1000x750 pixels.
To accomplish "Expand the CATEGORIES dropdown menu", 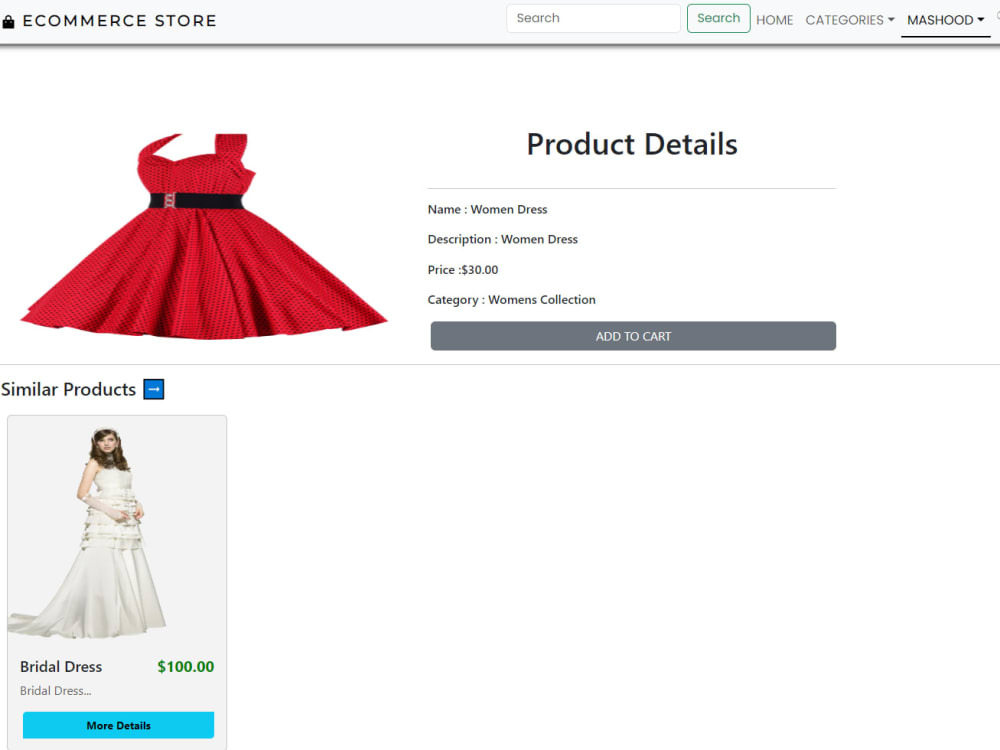I will [x=849, y=20].
